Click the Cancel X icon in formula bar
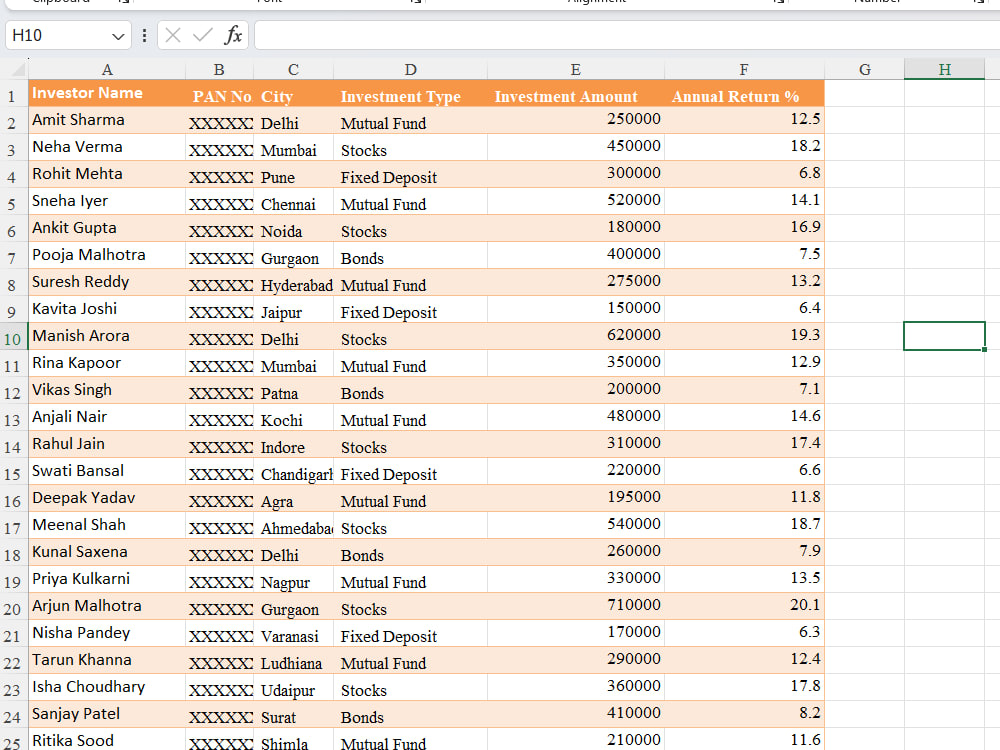 173,35
